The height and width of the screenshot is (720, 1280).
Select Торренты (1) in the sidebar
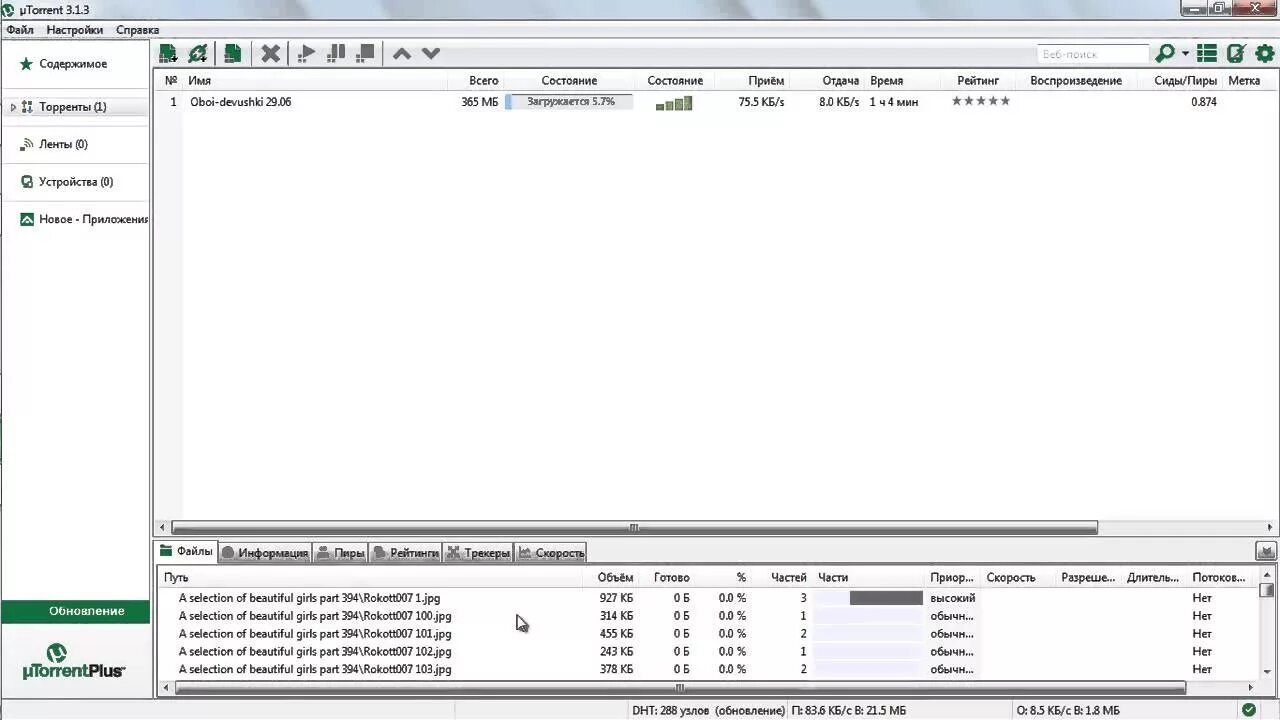tap(72, 107)
